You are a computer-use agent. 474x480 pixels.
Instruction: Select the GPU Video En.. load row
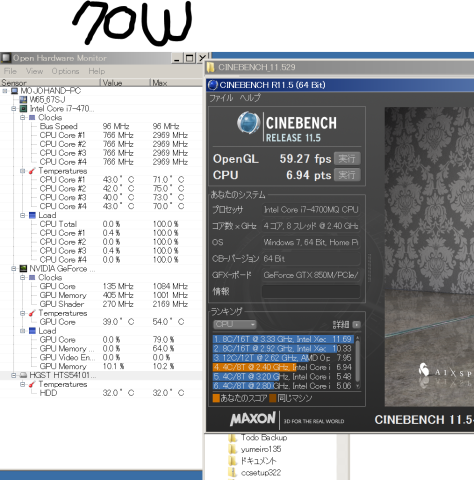[x=101, y=357]
